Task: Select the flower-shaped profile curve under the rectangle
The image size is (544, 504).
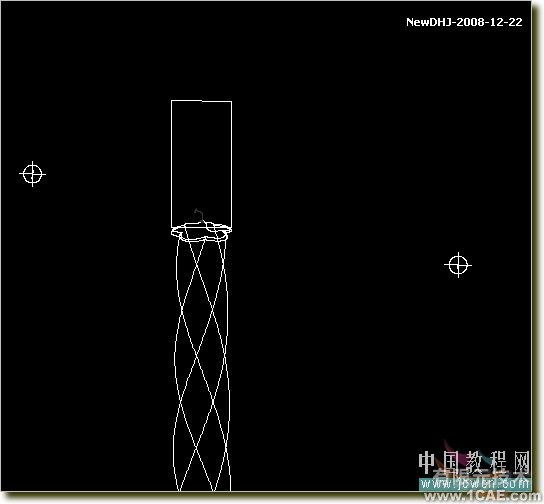Action: point(201,231)
